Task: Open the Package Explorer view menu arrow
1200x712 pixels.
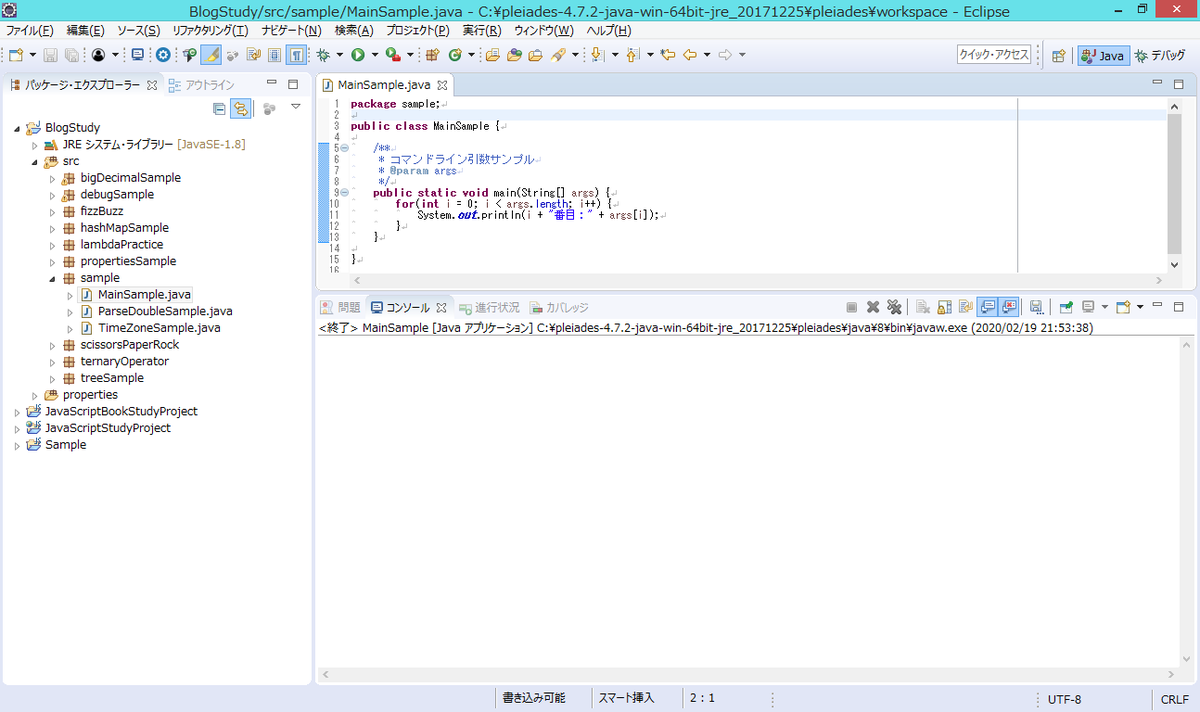Action: (x=295, y=107)
